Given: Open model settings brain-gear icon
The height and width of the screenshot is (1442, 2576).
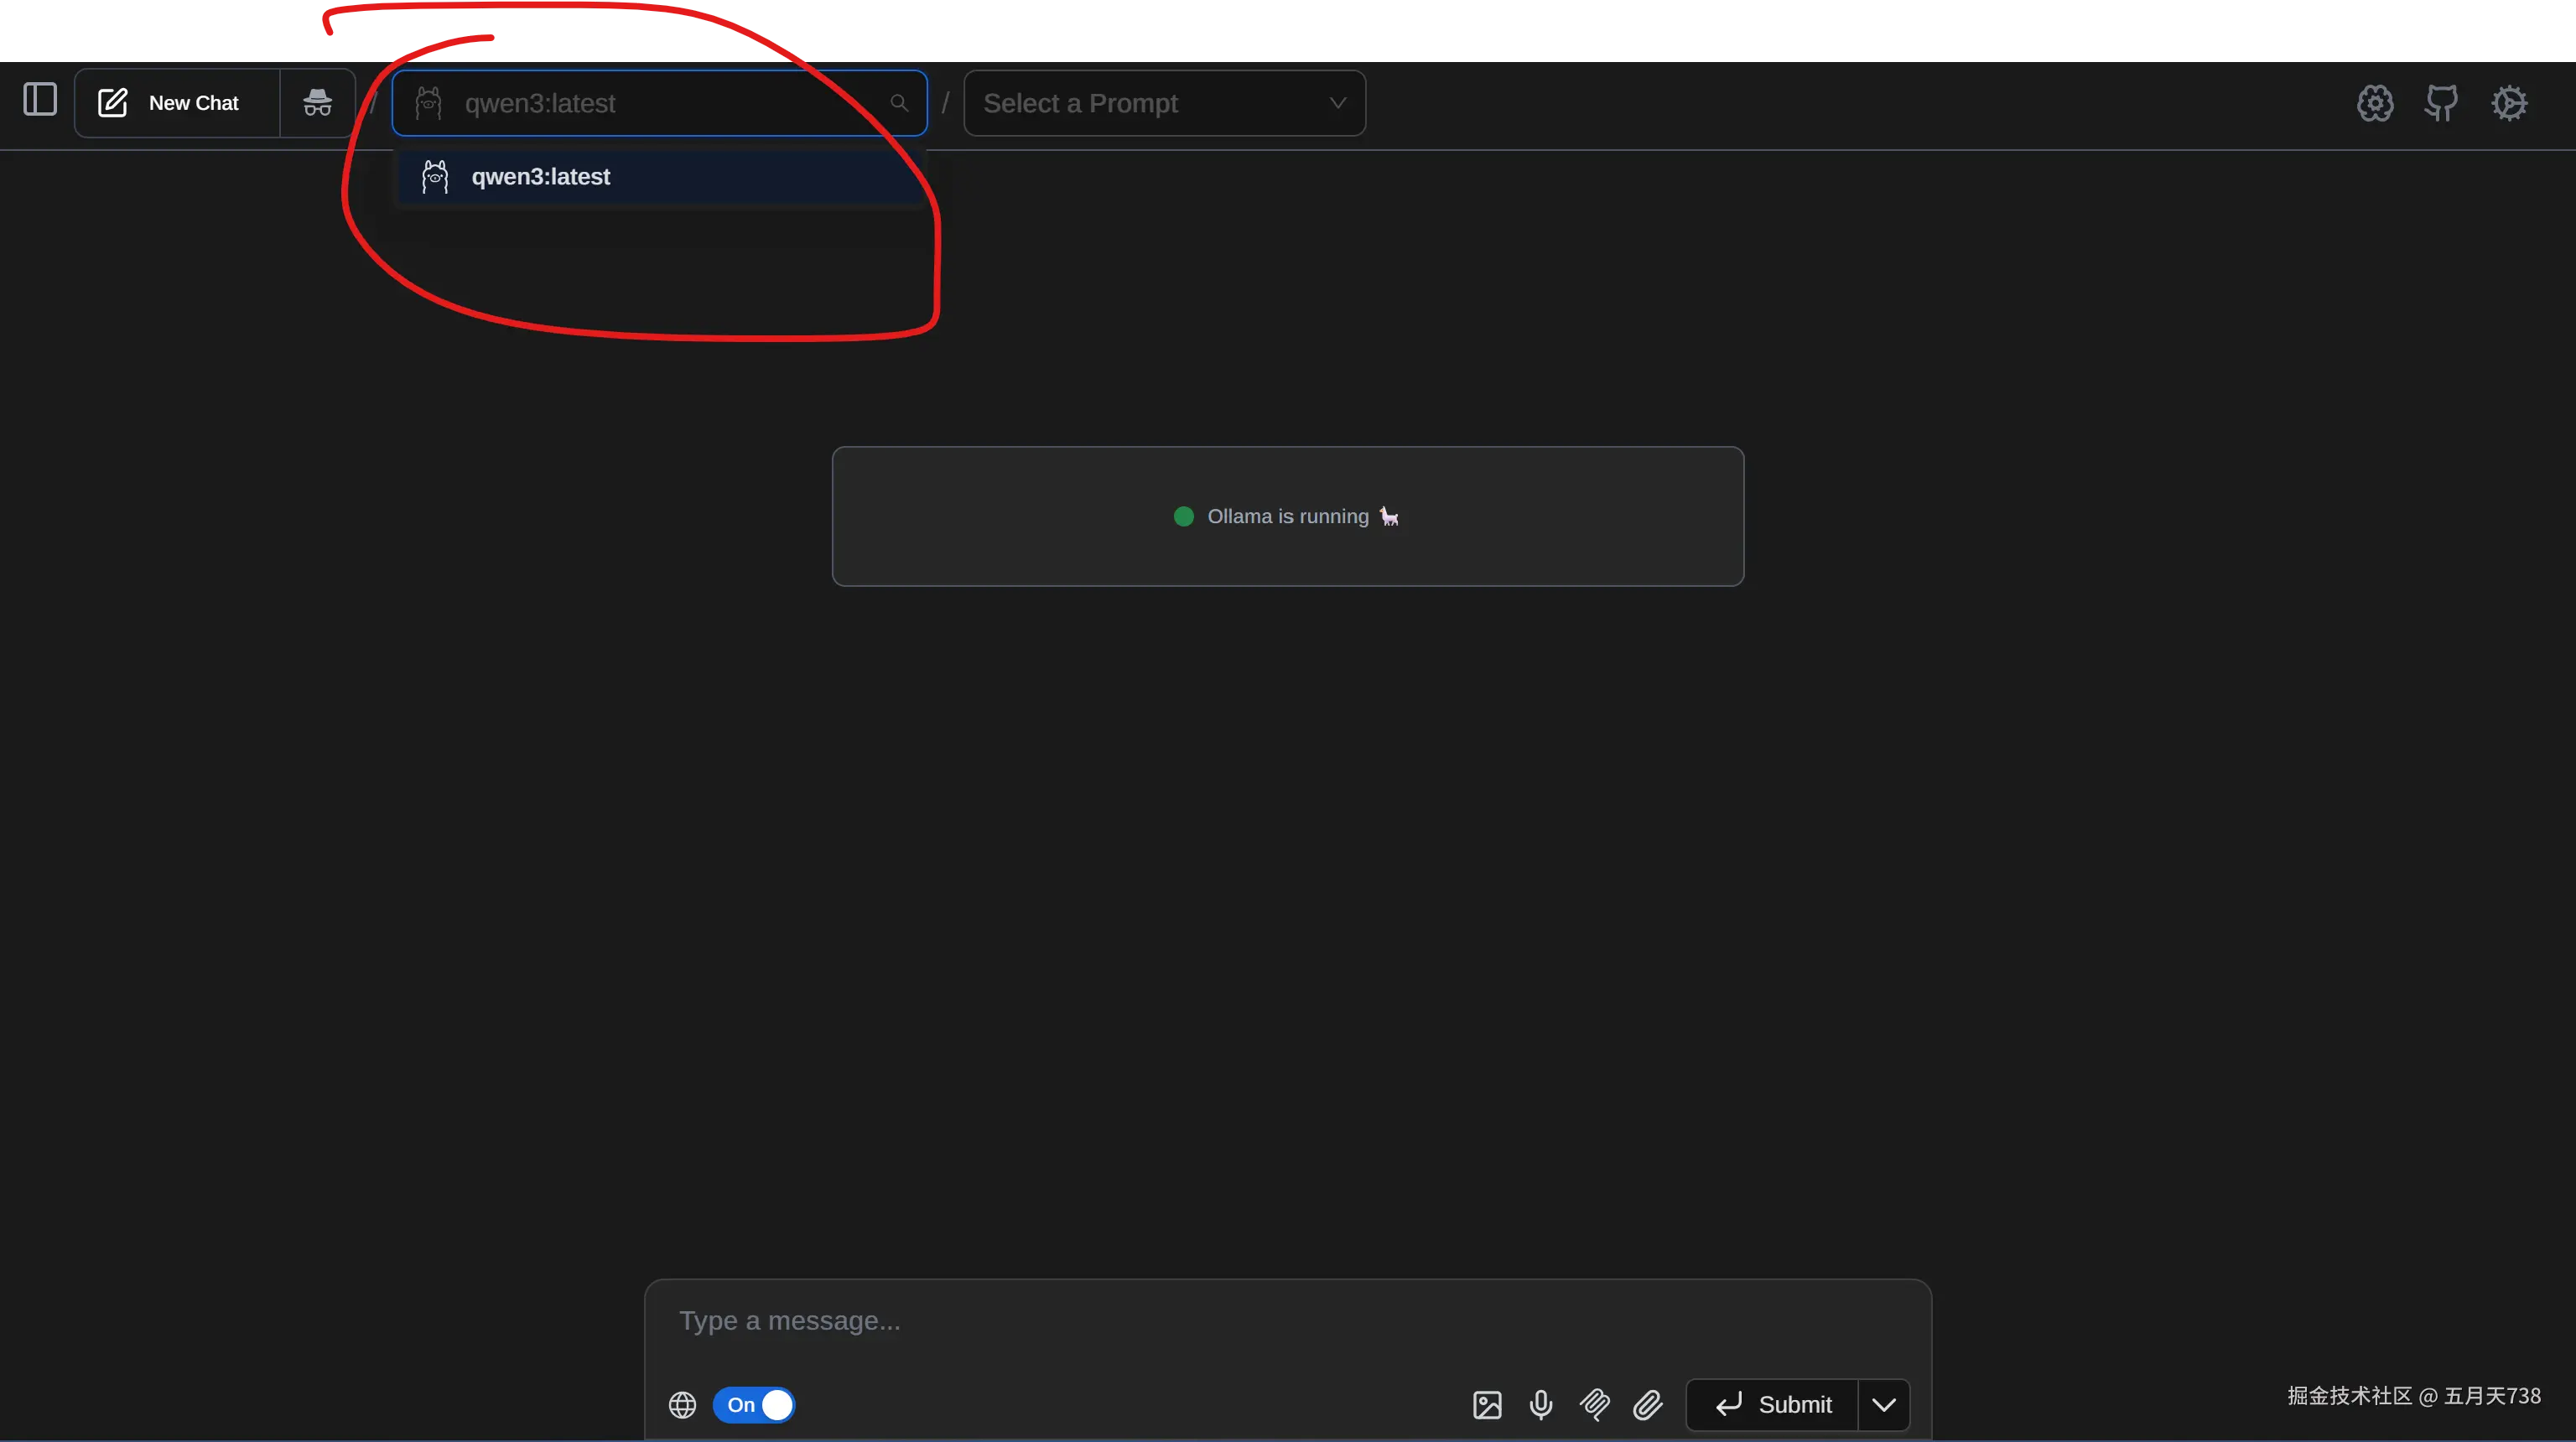Looking at the screenshot, I should tap(2375, 103).
